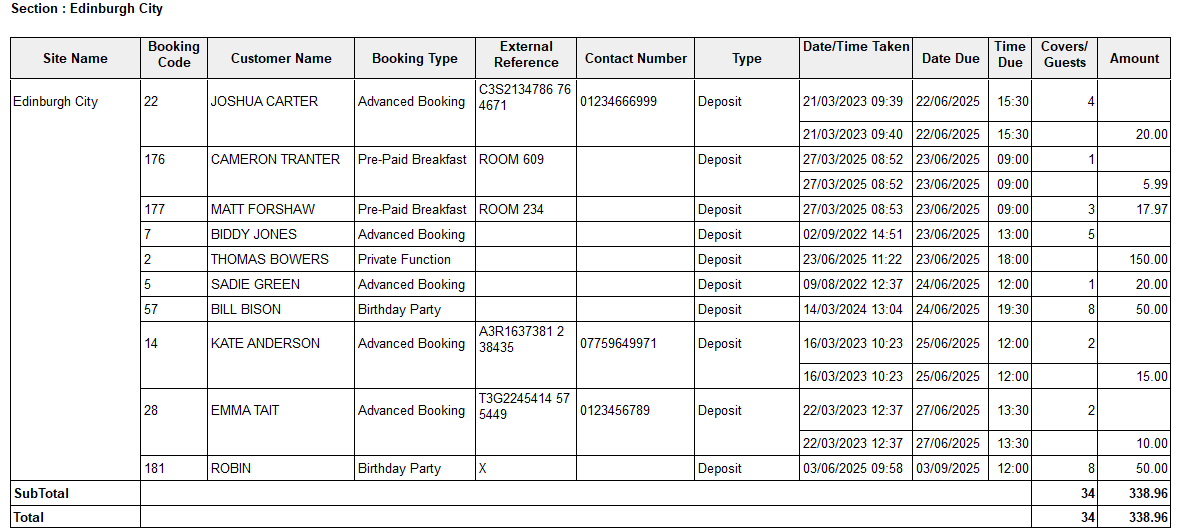Click the External Reference column header
The width and height of the screenshot is (1185, 532).
click(526, 54)
